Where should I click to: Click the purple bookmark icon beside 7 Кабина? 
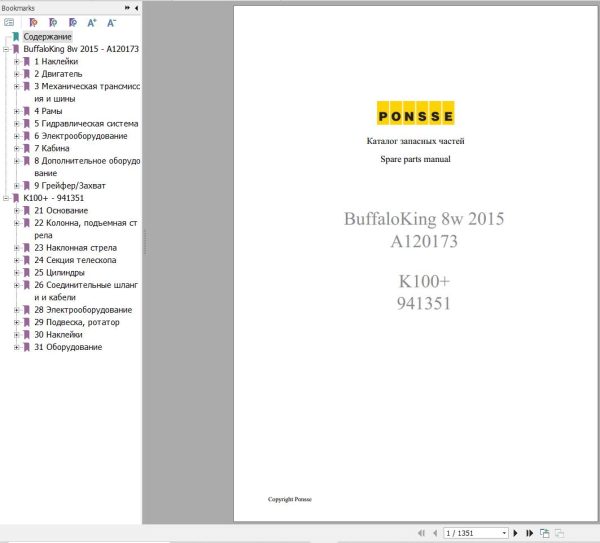tap(26, 148)
